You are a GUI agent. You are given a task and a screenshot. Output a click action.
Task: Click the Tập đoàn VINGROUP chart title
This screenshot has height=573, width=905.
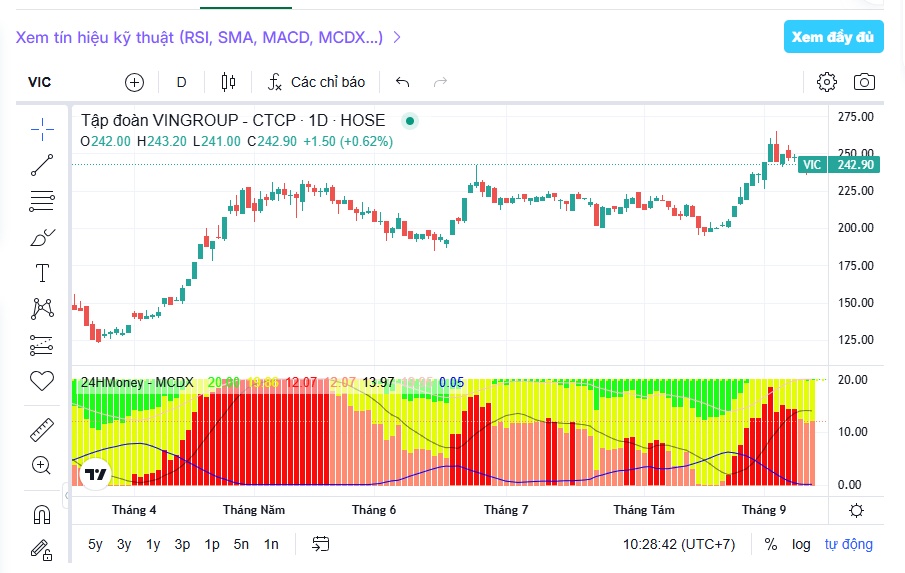pyautogui.click(x=233, y=120)
